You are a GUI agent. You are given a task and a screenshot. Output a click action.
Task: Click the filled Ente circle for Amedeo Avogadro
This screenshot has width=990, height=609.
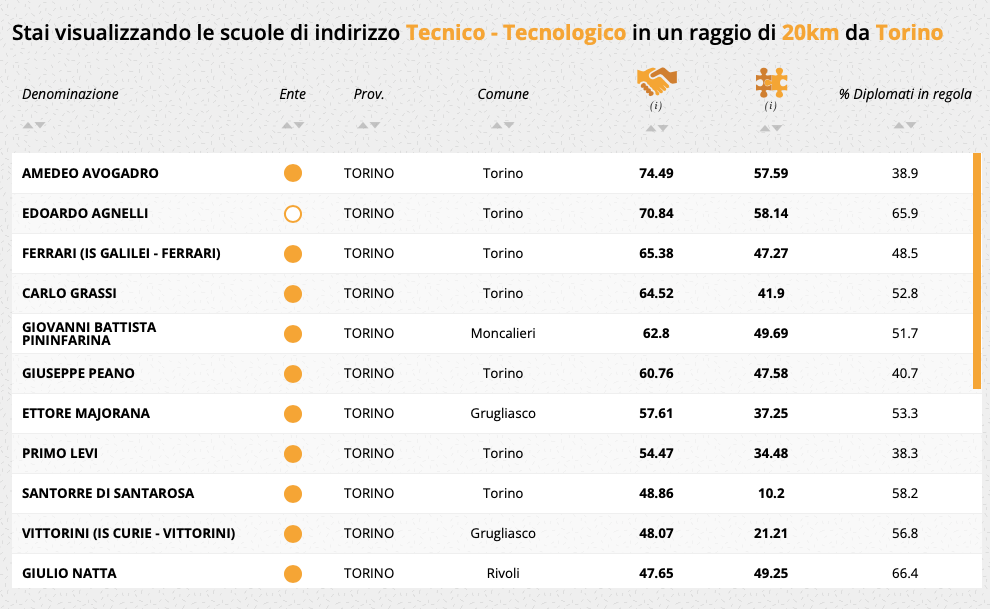pos(293,173)
